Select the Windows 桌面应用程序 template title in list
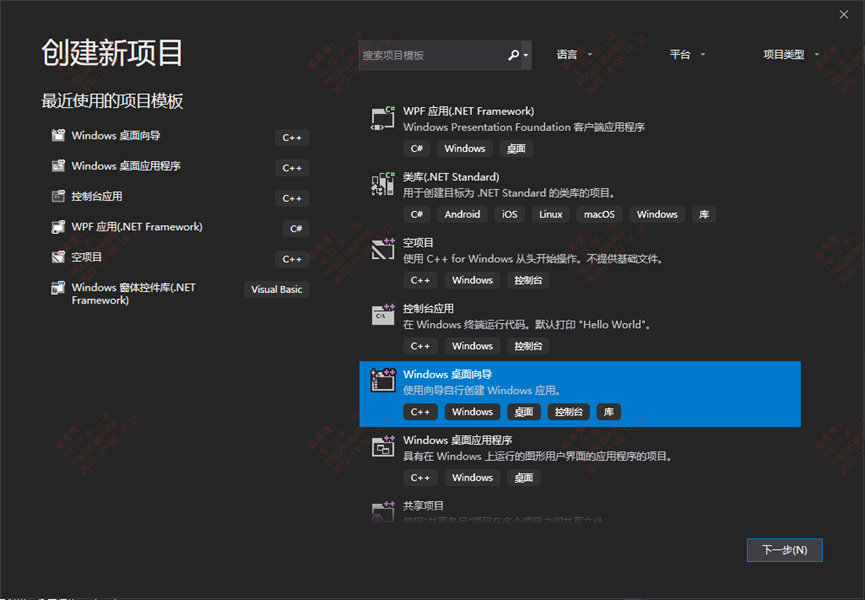The image size is (865, 600). tap(457, 440)
